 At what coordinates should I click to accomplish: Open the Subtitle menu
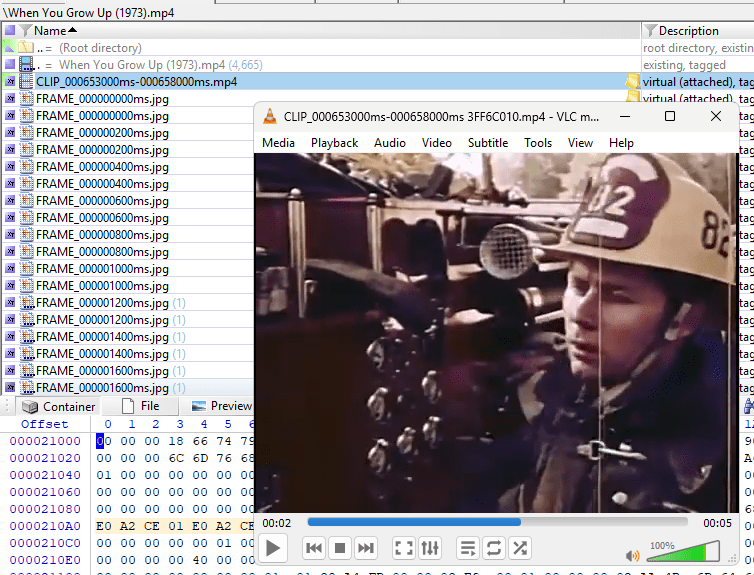(488, 143)
